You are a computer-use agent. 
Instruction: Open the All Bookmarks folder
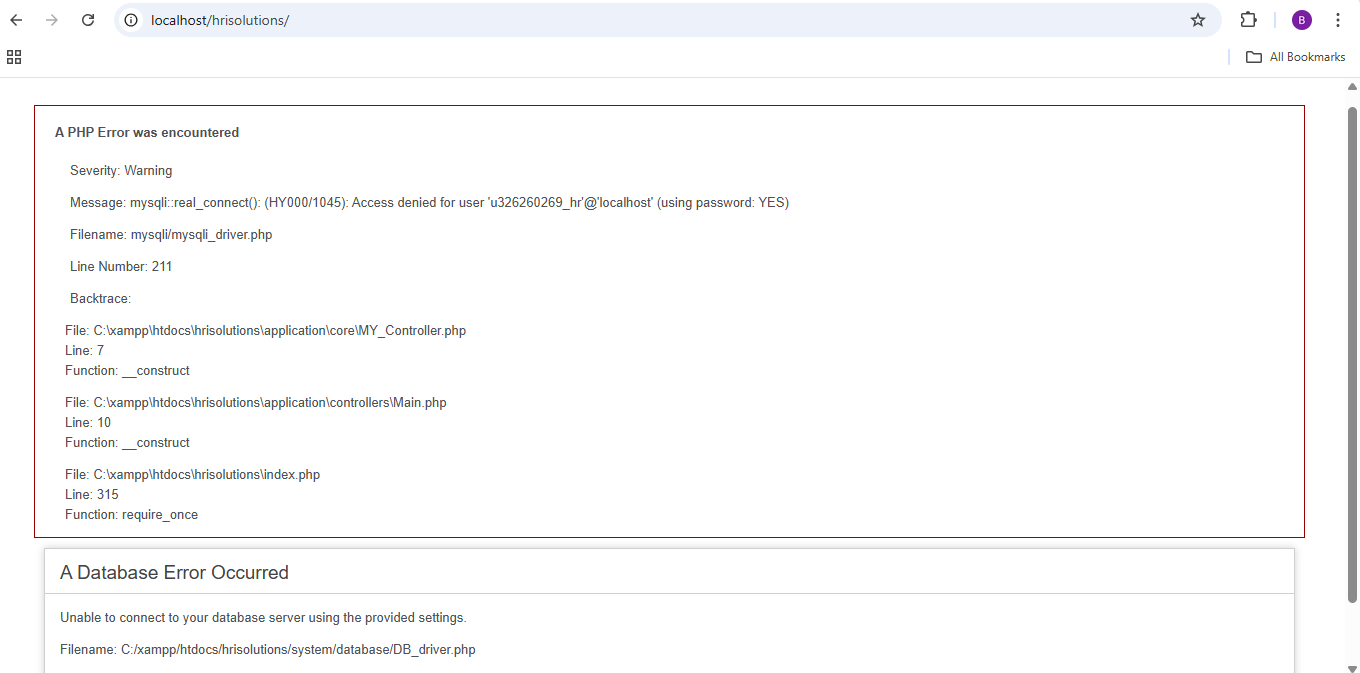click(1295, 57)
